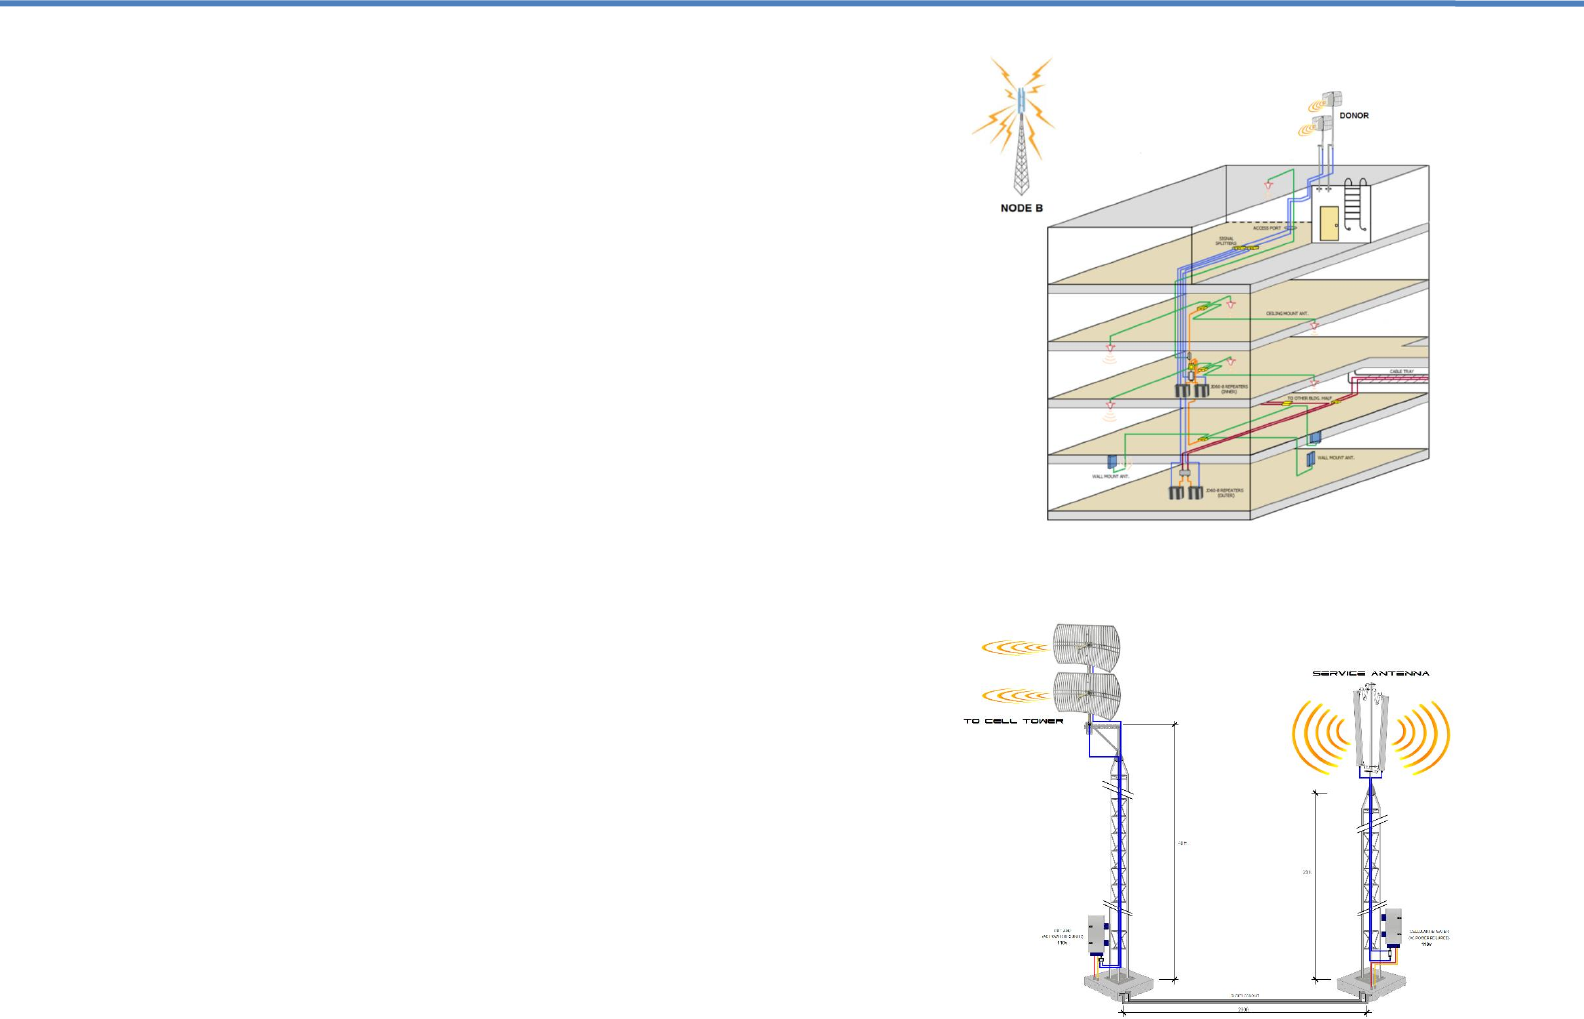This screenshot has height=1019, width=1584.
Task: Click the horizontal distance dimension under the towers
Action: [1244, 1010]
